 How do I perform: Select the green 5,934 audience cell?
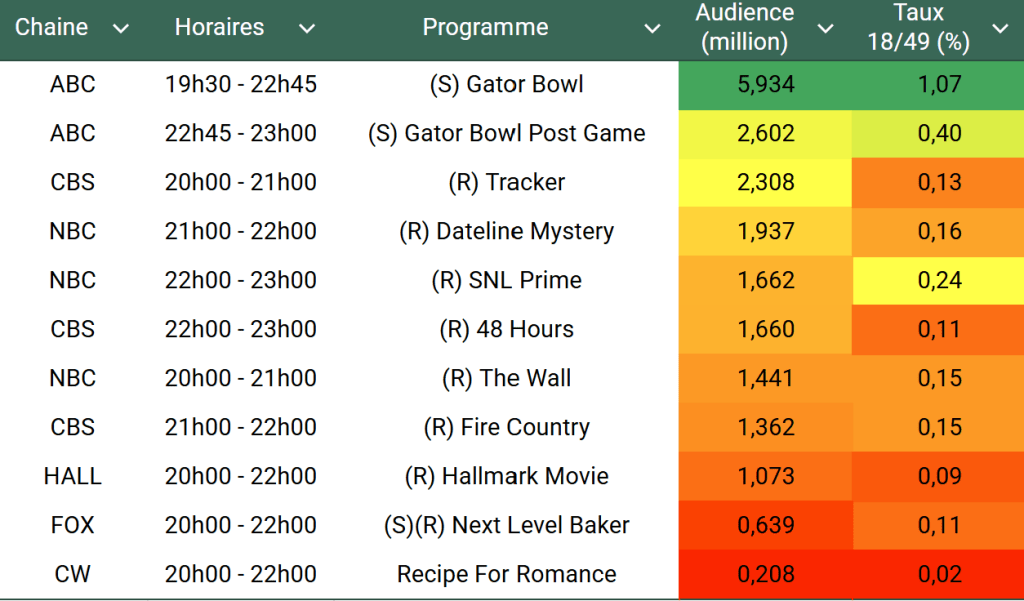click(x=765, y=85)
